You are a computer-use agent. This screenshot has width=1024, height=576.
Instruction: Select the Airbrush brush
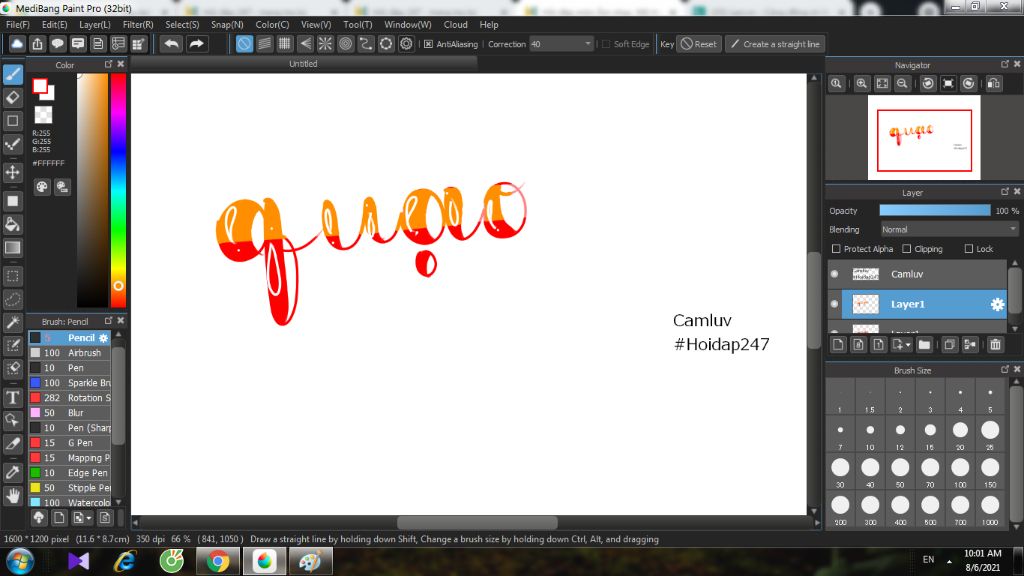coord(69,353)
